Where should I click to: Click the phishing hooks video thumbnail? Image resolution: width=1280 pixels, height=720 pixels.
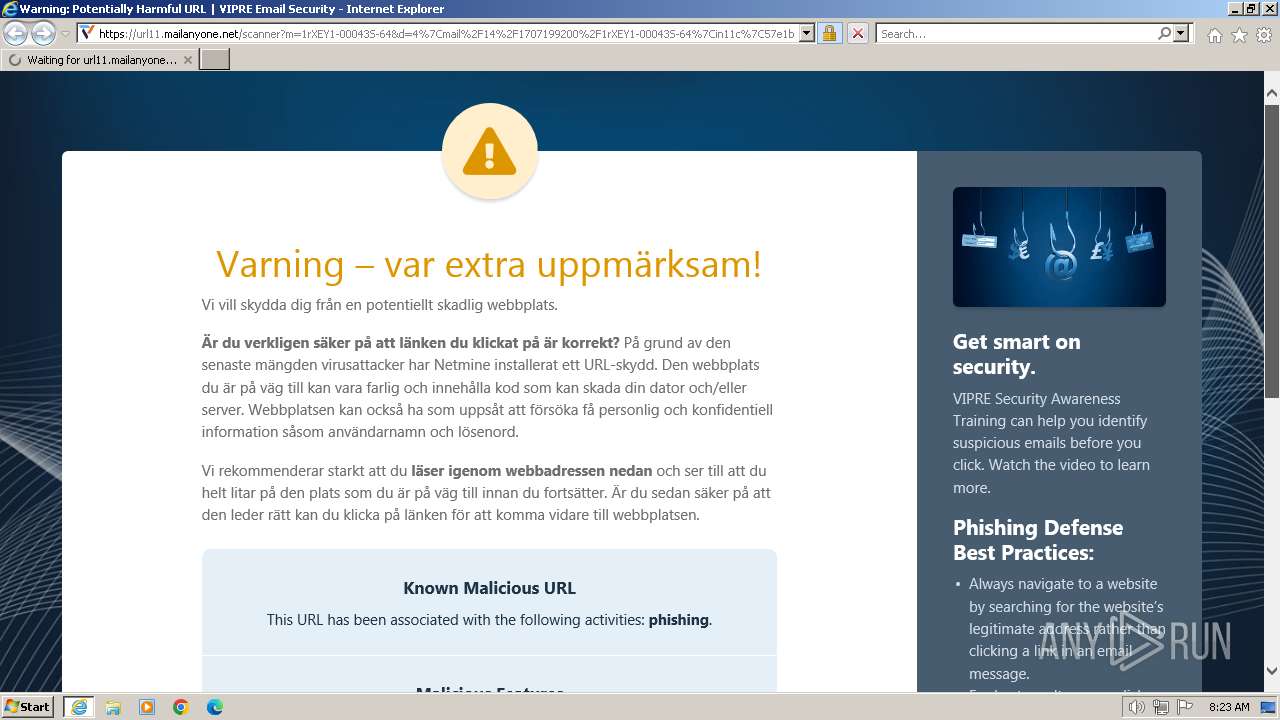1059,247
